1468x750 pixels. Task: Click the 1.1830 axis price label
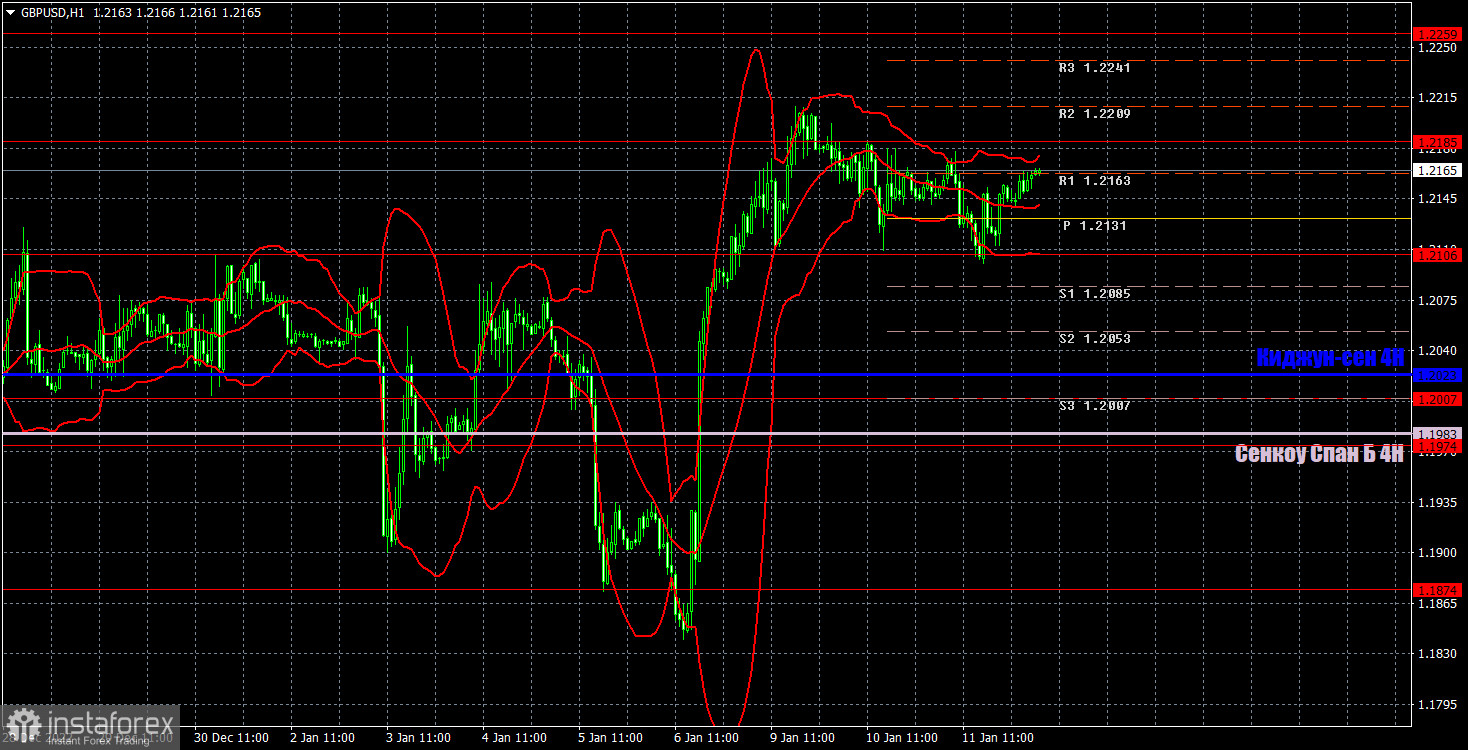click(x=1439, y=654)
